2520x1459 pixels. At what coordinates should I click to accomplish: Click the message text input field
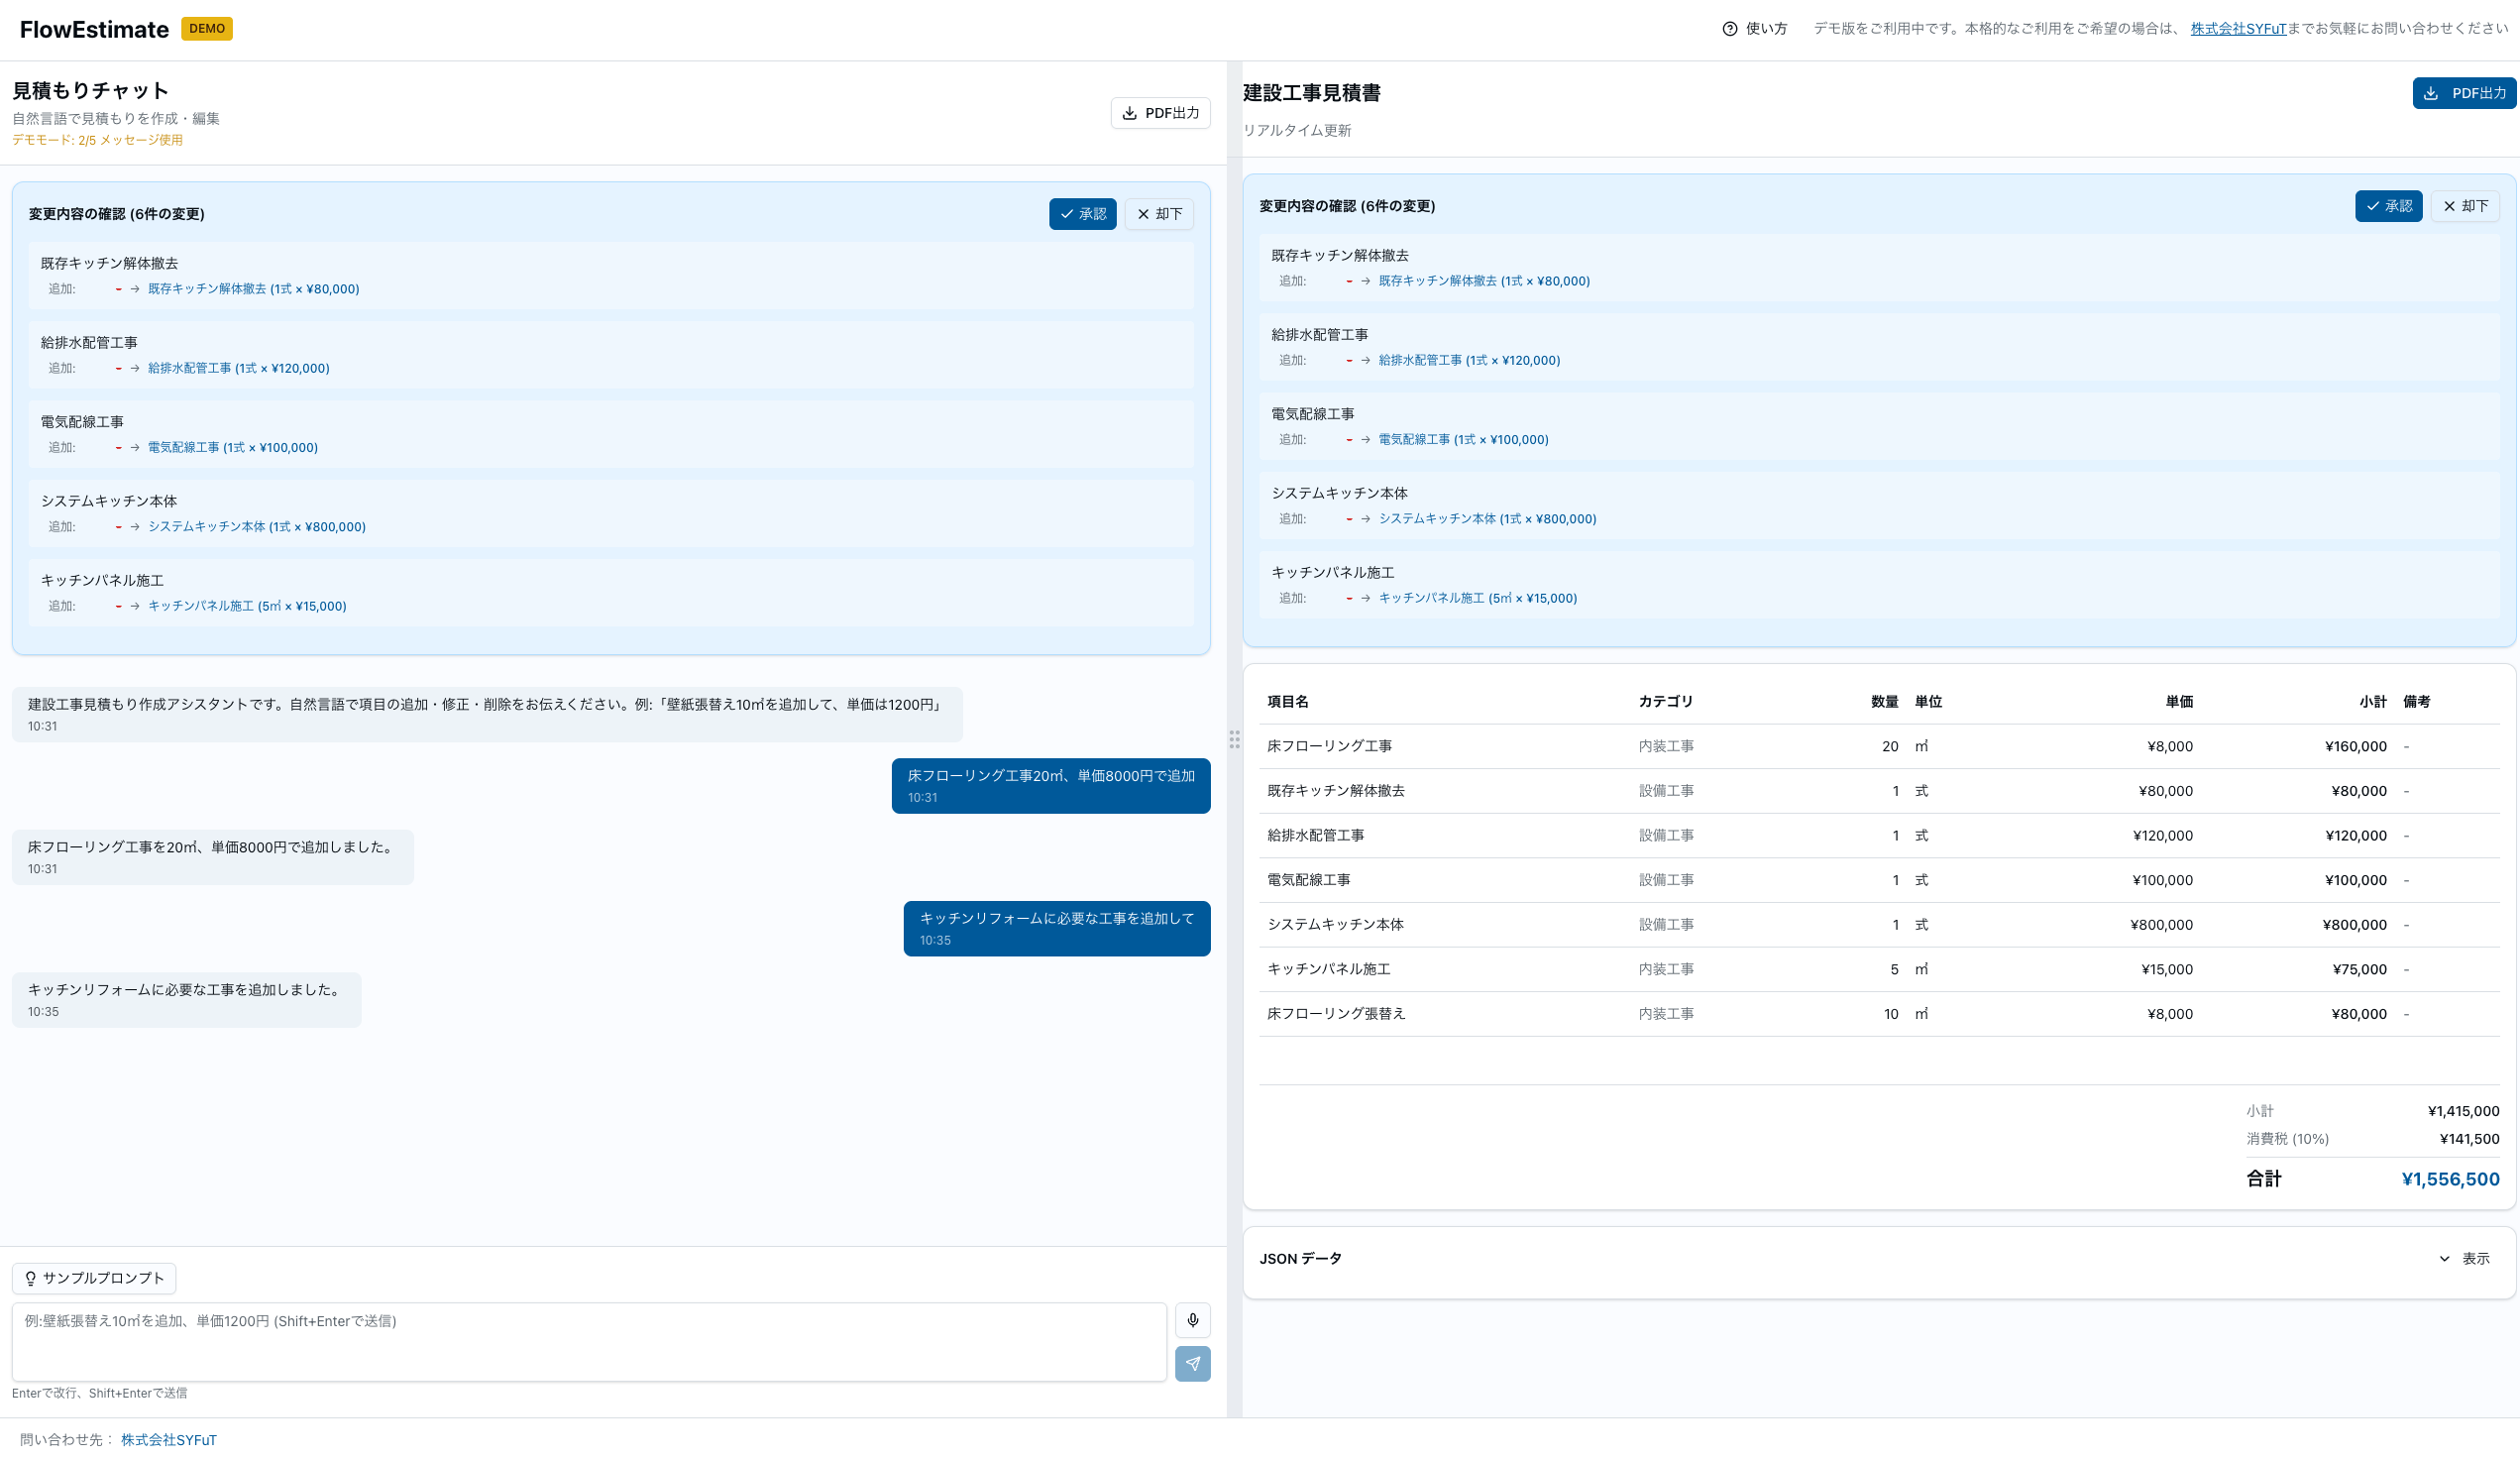click(589, 1341)
